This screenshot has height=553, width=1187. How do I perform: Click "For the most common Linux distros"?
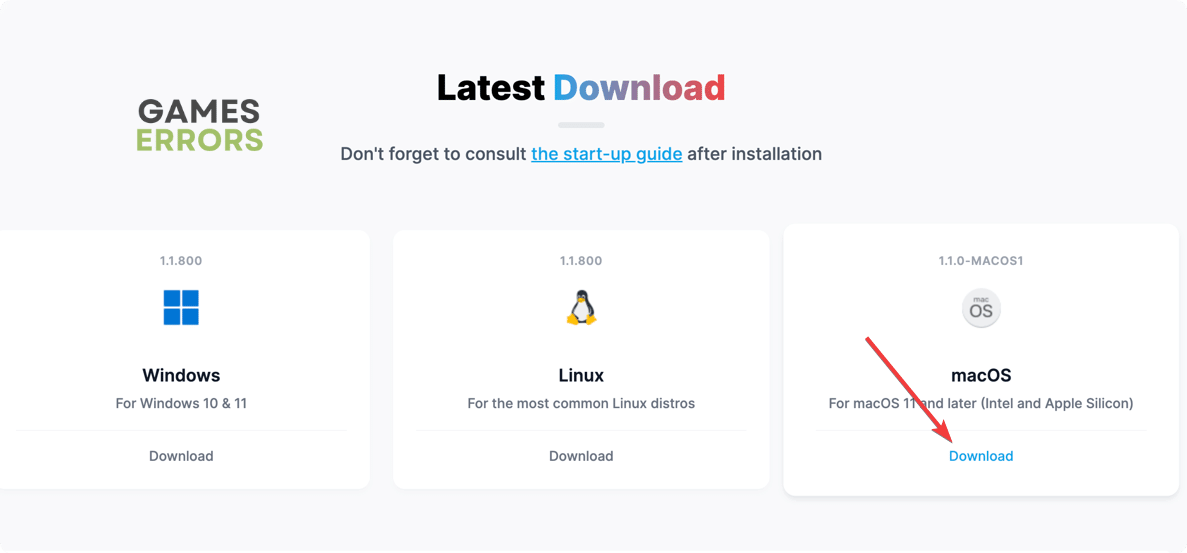581,404
